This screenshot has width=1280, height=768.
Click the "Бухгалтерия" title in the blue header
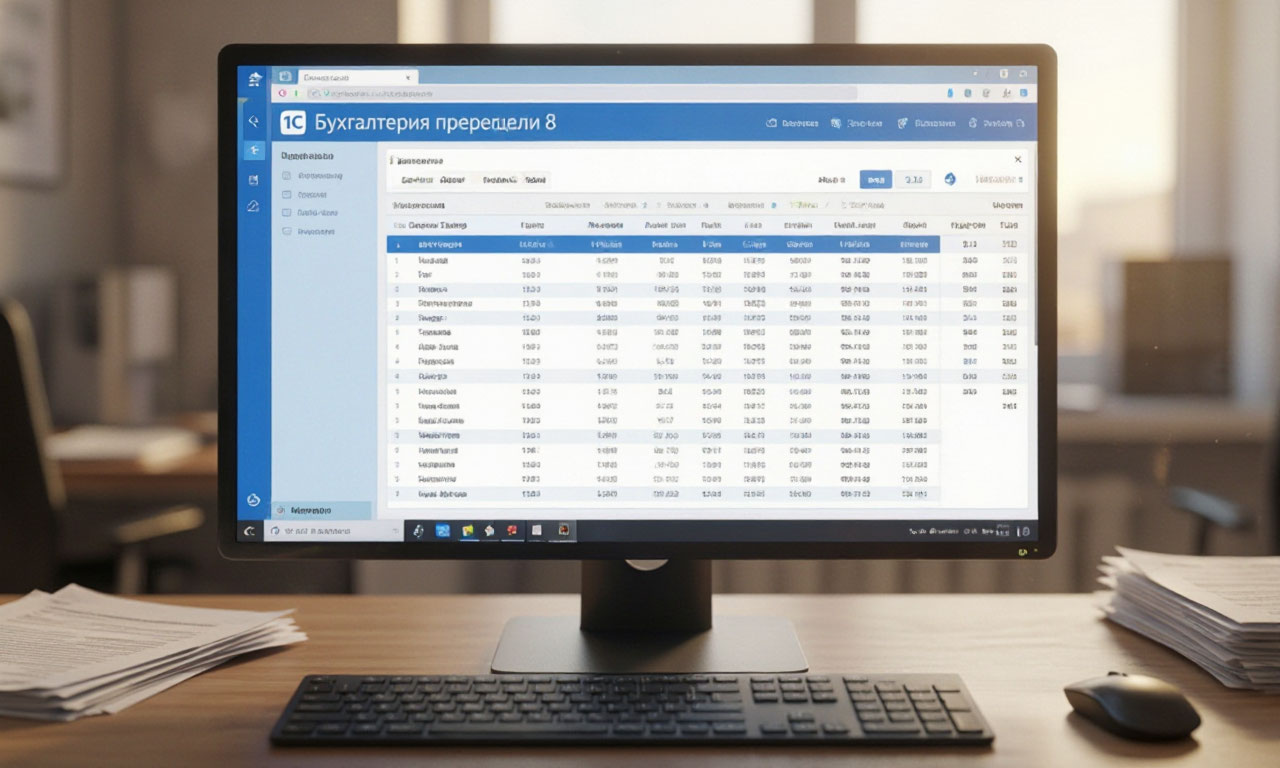click(x=372, y=123)
